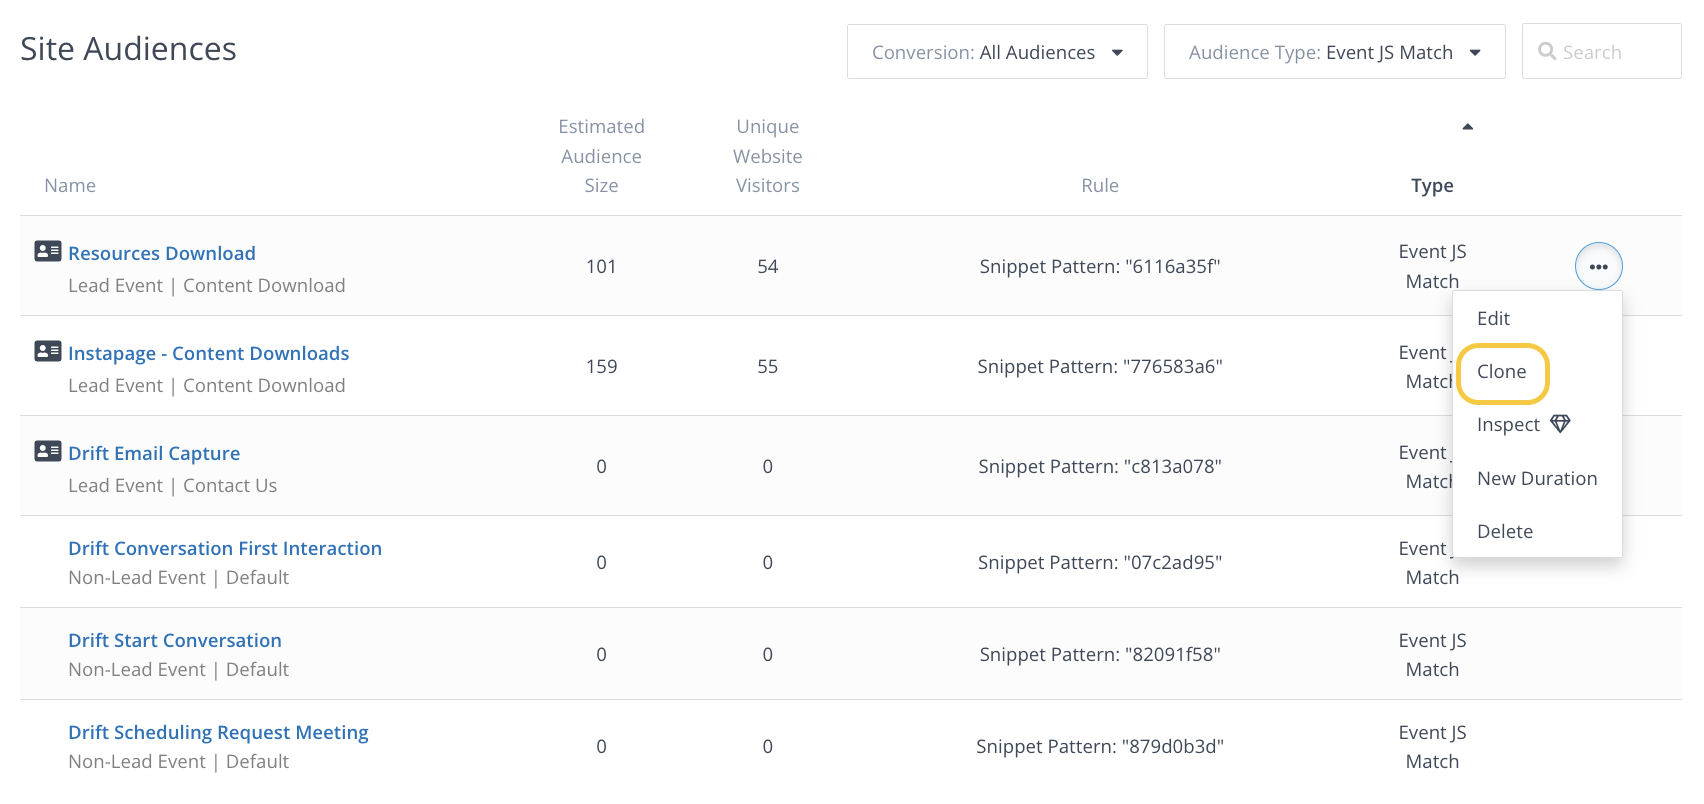Click lead card icon beside Drift Email Capture
This screenshot has height=804, width=1704.
point(48,451)
